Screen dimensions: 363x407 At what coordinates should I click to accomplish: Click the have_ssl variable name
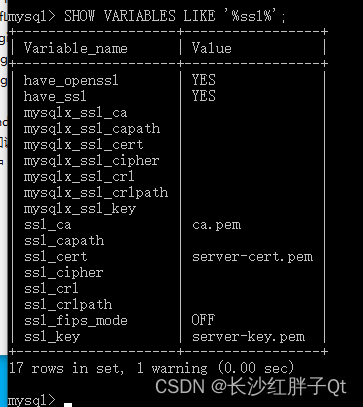coord(55,97)
